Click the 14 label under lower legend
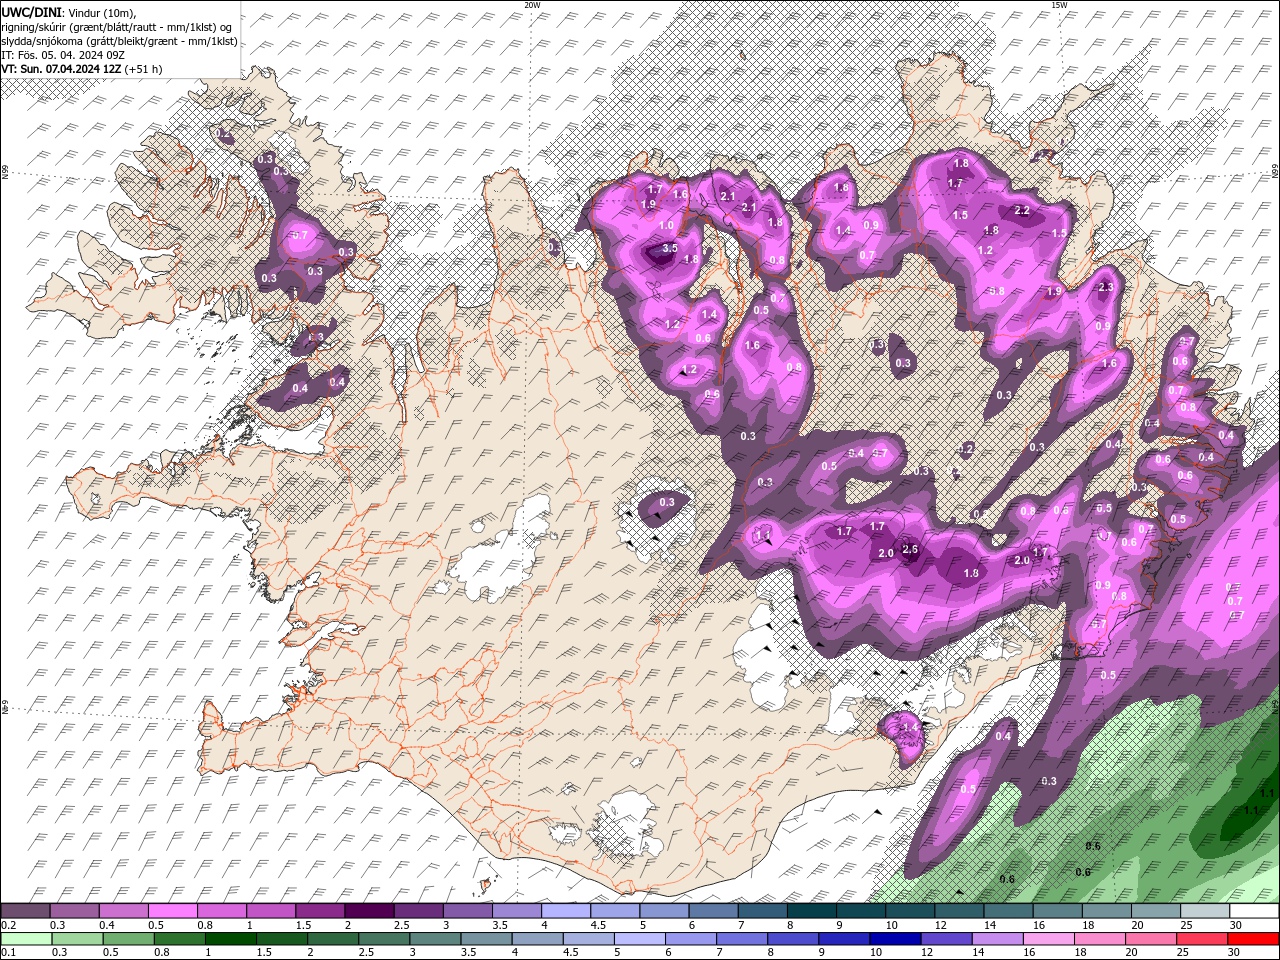Image resolution: width=1280 pixels, height=960 pixels. (988, 953)
